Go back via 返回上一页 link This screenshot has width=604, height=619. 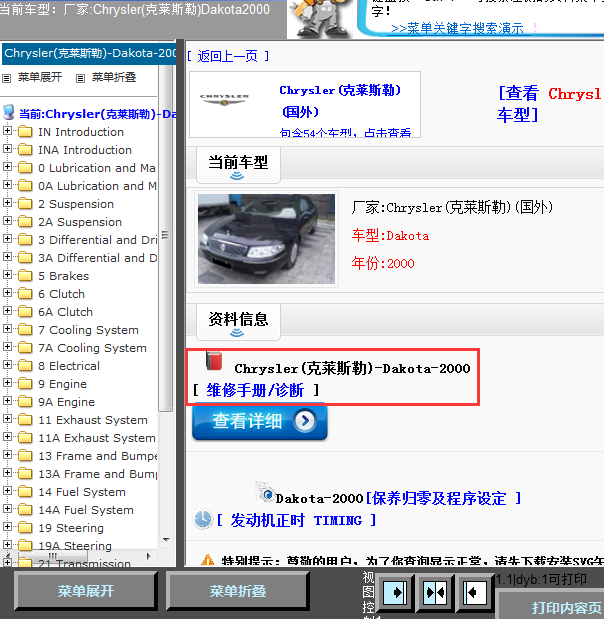228,56
